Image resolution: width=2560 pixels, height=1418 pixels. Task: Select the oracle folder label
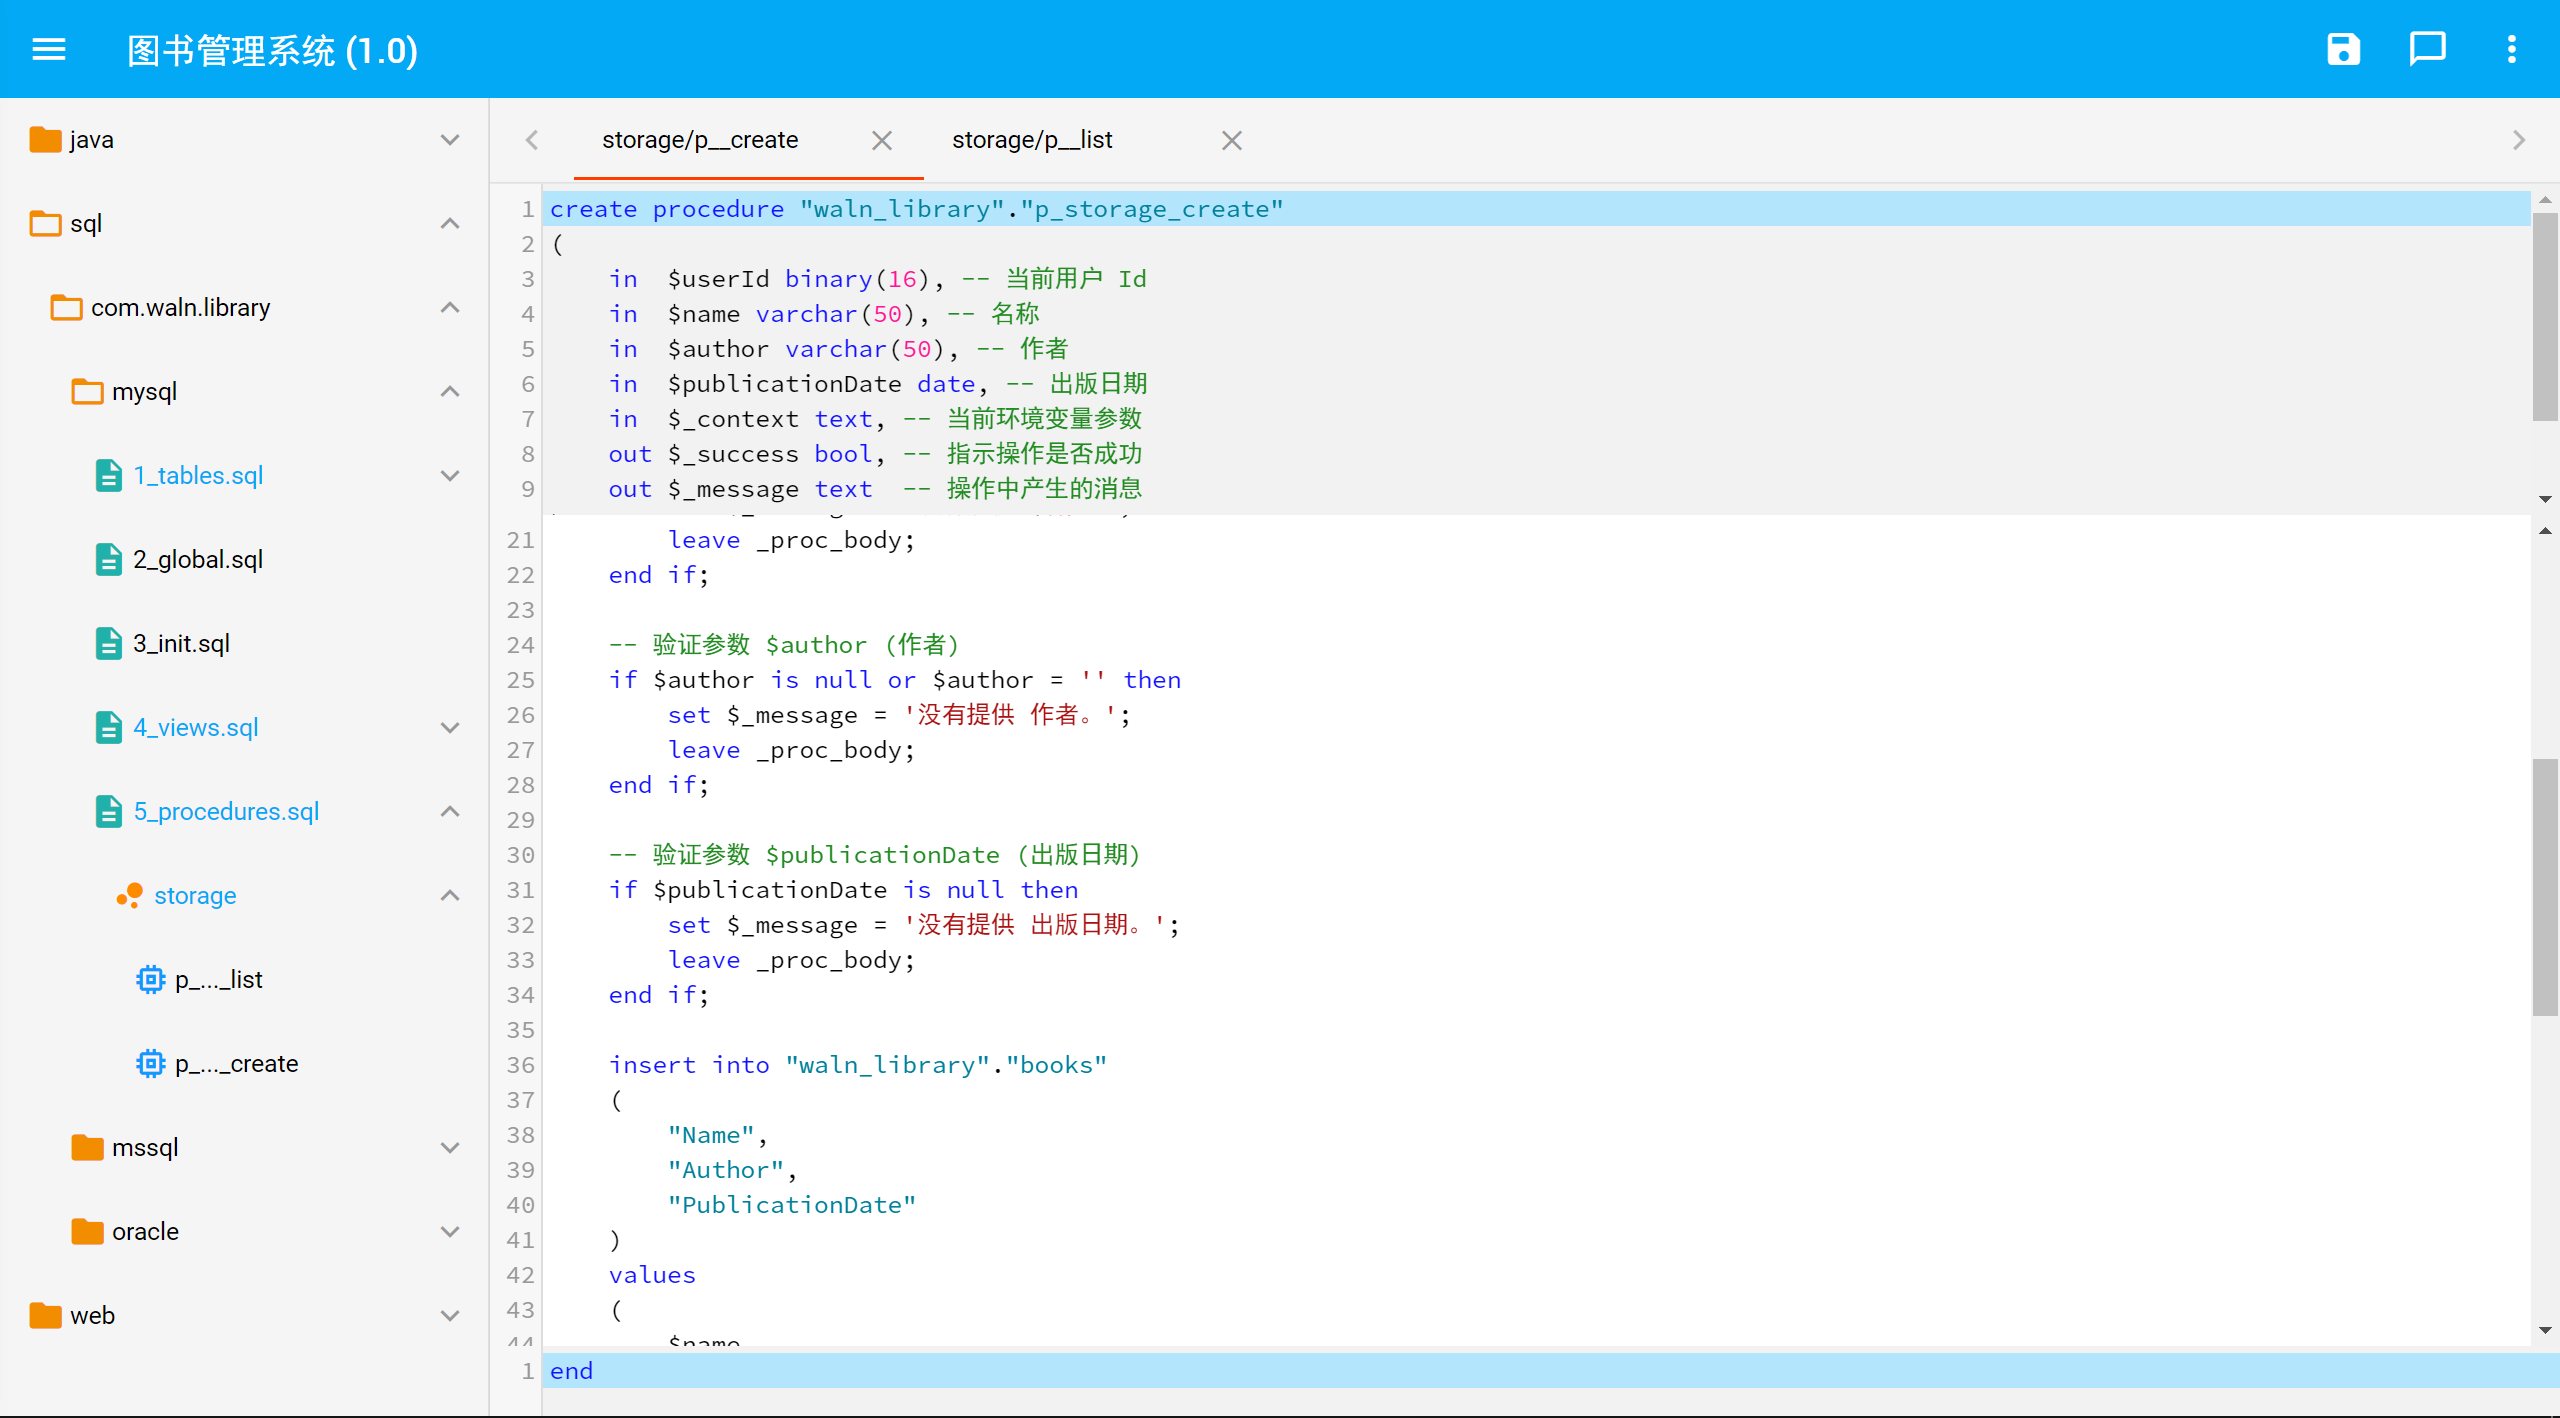click(145, 1232)
